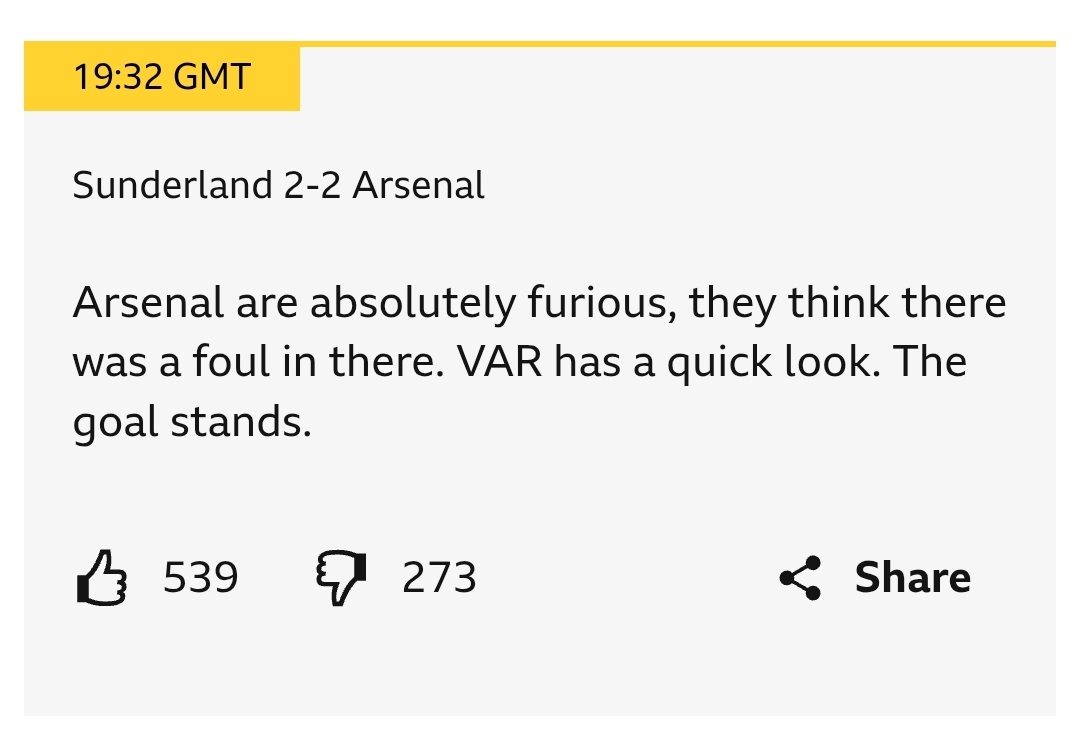Click the 539 likes count
The width and height of the screenshot is (1079, 739).
tap(201, 578)
